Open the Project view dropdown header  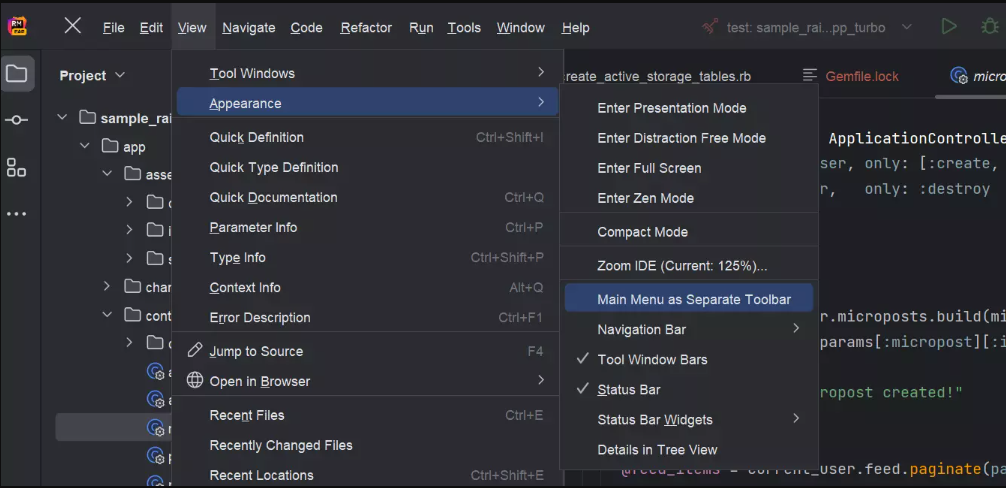tap(92, 75)
